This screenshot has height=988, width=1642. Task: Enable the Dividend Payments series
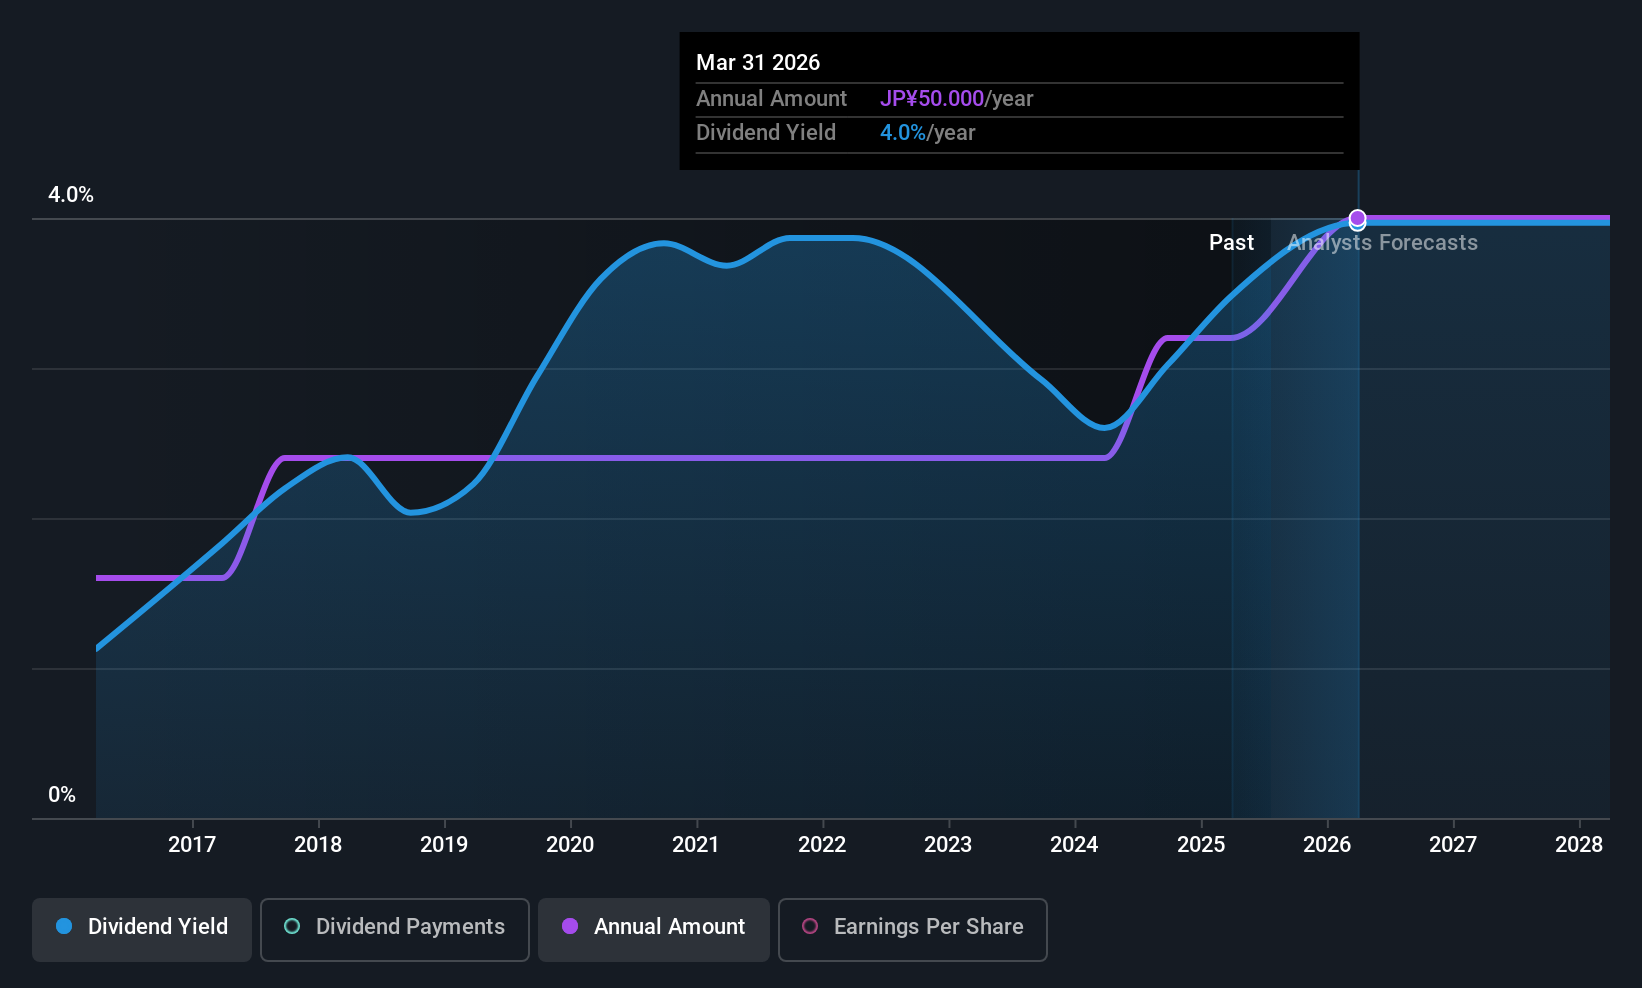click(x=394, y=929)
